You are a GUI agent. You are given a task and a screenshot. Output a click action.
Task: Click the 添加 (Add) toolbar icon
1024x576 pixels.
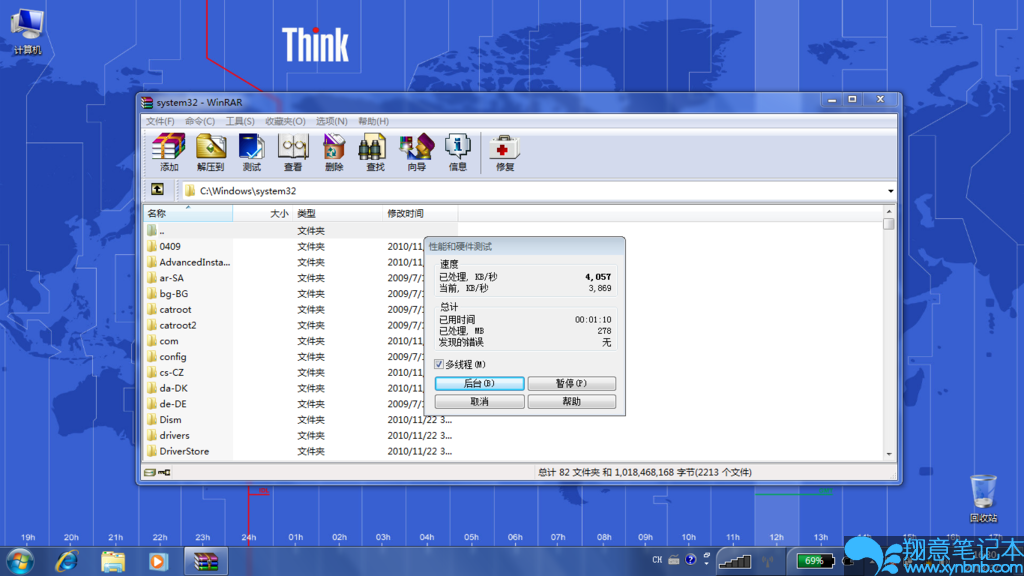(x=168, y=152)
